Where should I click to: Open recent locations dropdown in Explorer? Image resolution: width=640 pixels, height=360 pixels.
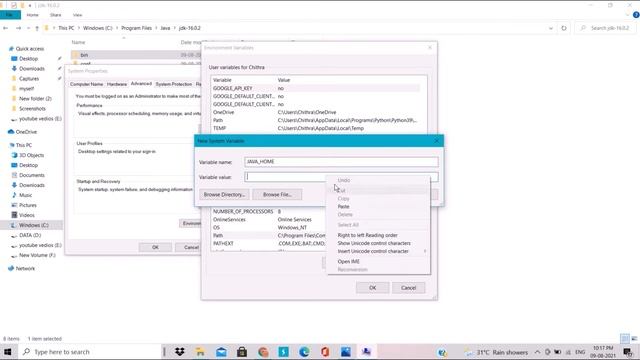point(28,28)
